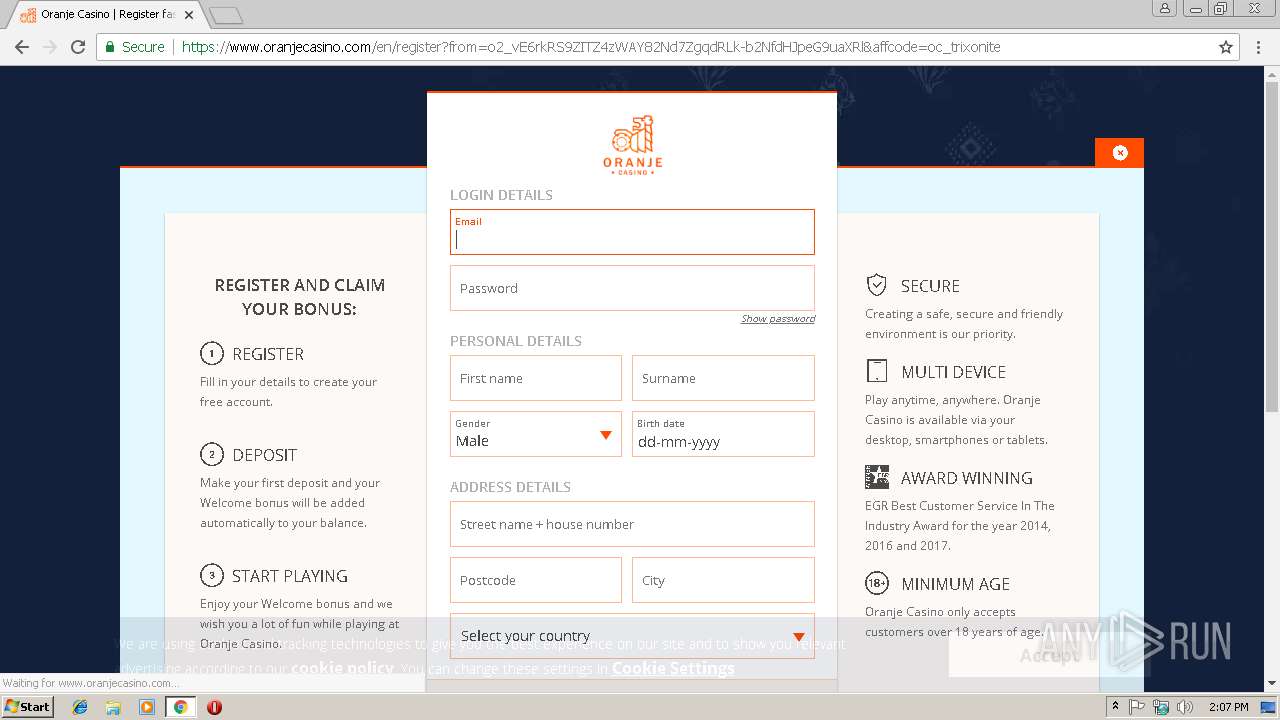
Task: Click the REGISTER AND CLAIM YOUR BONUS heading
Action: coord(299,297)
